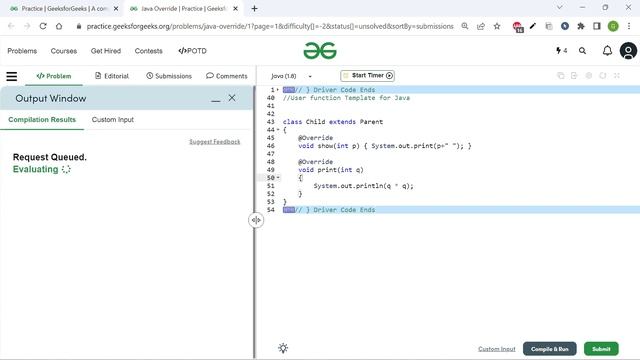
Task: Open the tab search chevron in title bar
Action: tap(560, 7)
